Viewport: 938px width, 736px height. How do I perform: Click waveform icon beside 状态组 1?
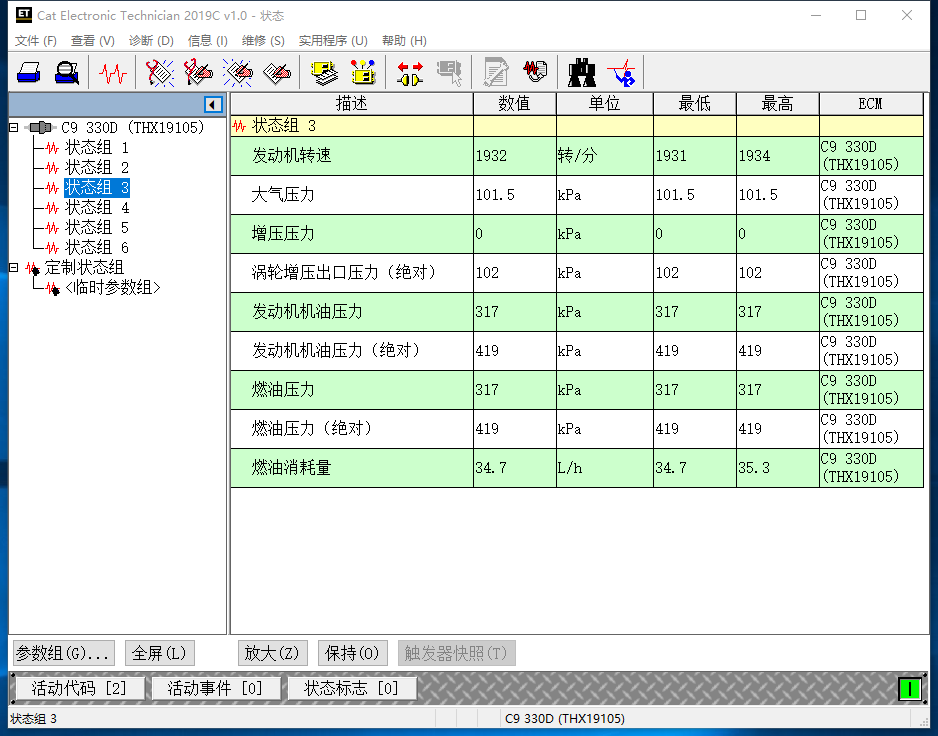53,148
